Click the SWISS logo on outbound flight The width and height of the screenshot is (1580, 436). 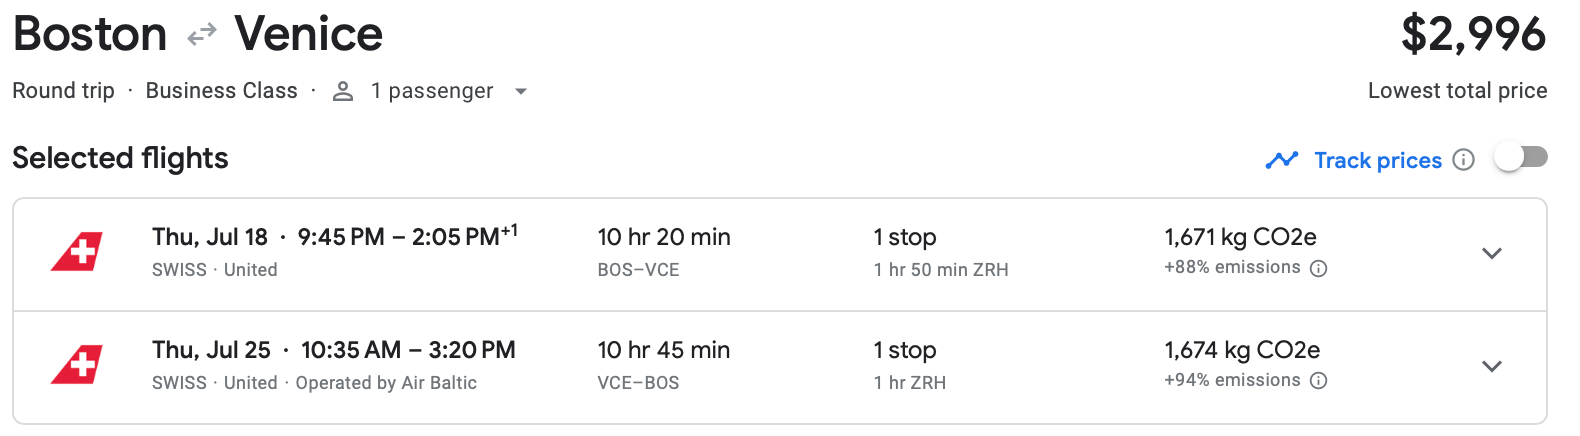click(x=77, y=253)
